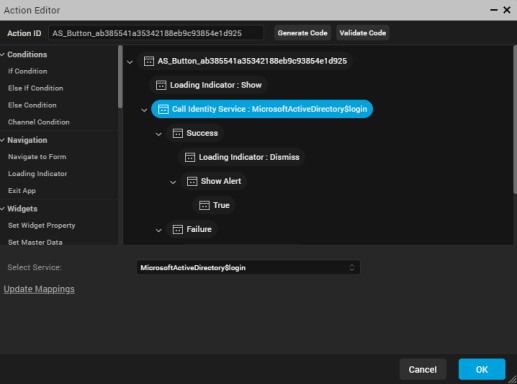Screen dimensions: 517x384
Task: Collapse the Failure branch
Action: (158, 230)
